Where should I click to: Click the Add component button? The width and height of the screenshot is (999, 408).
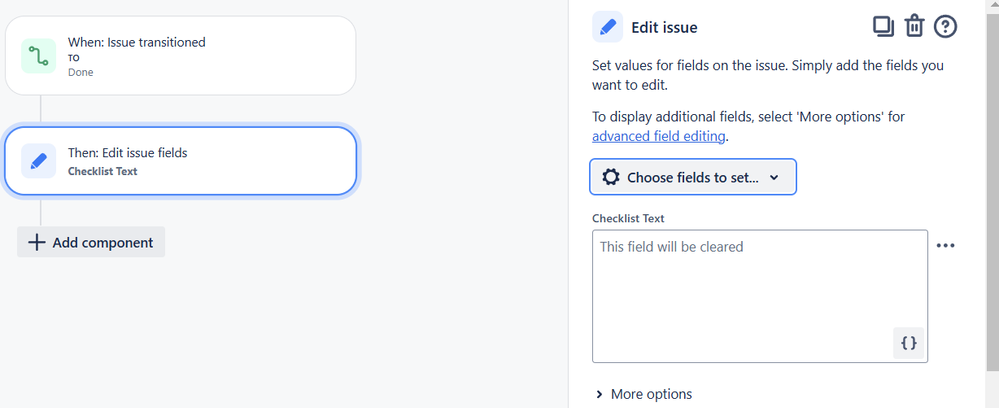tap(91, 242)
